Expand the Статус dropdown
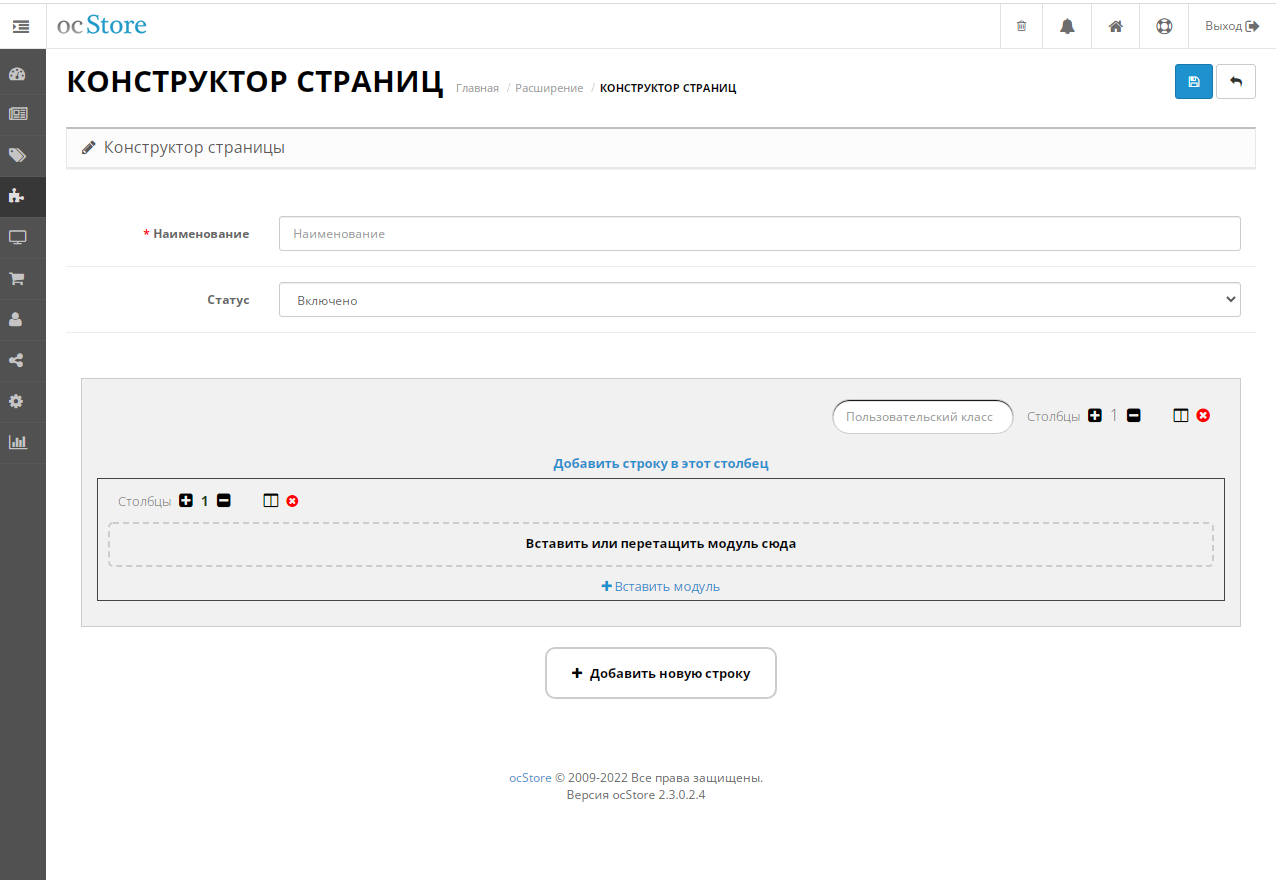This screenshot has height=880, width=1276. [759, 300]
